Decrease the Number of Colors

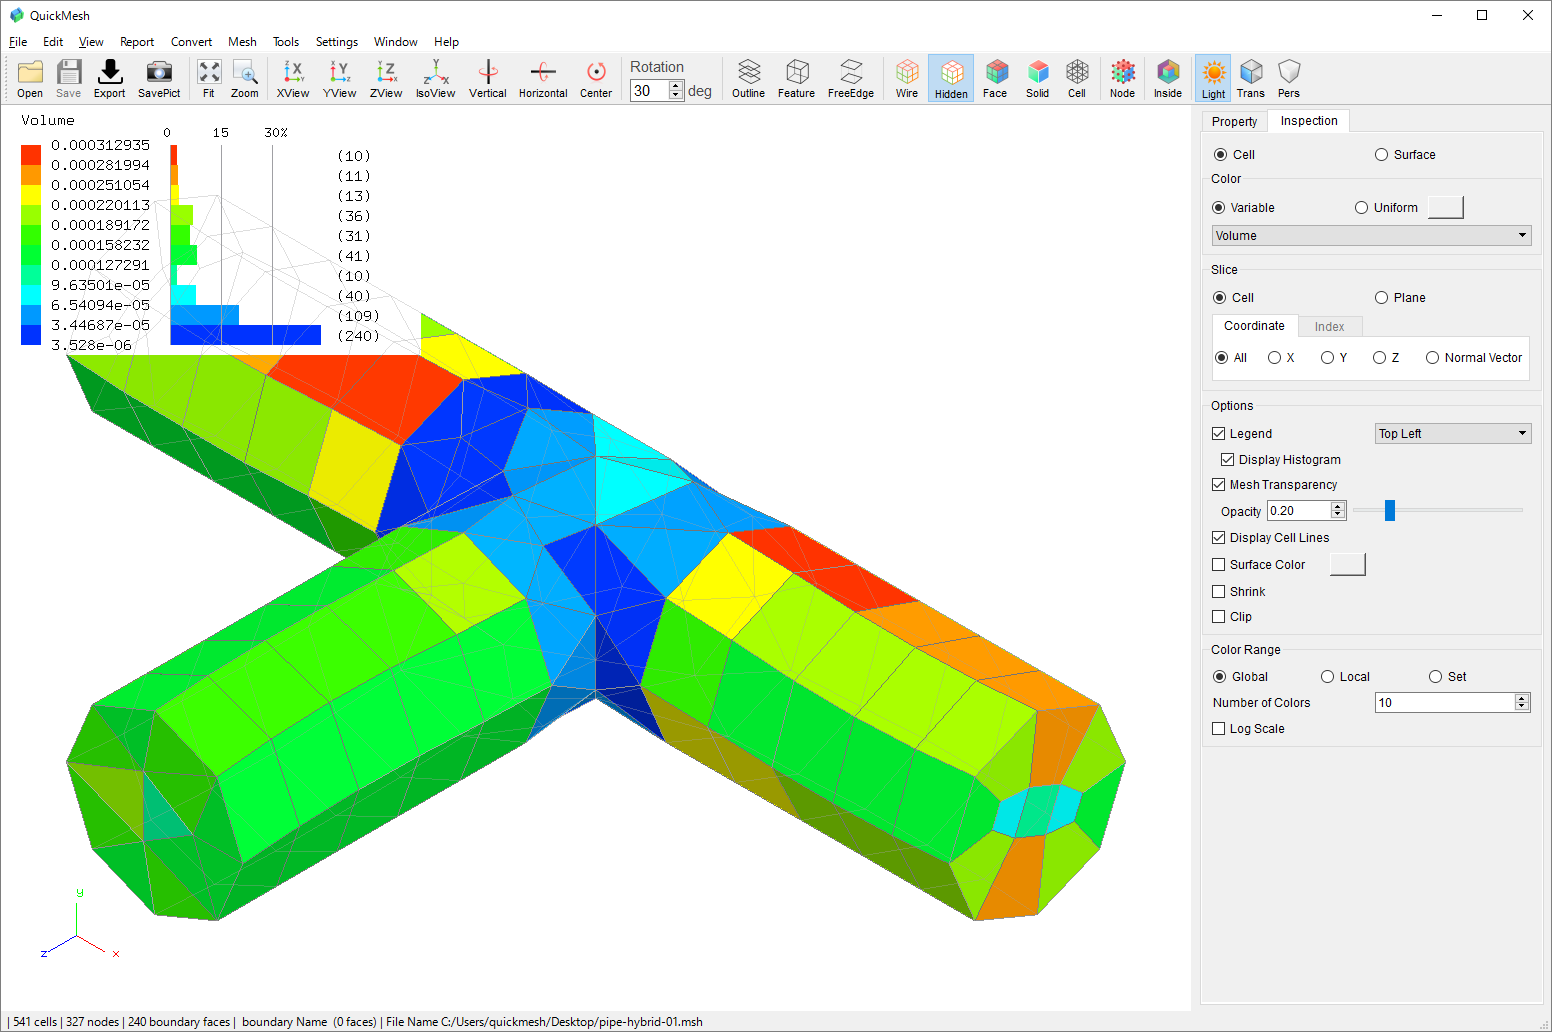coord(1522,707)
